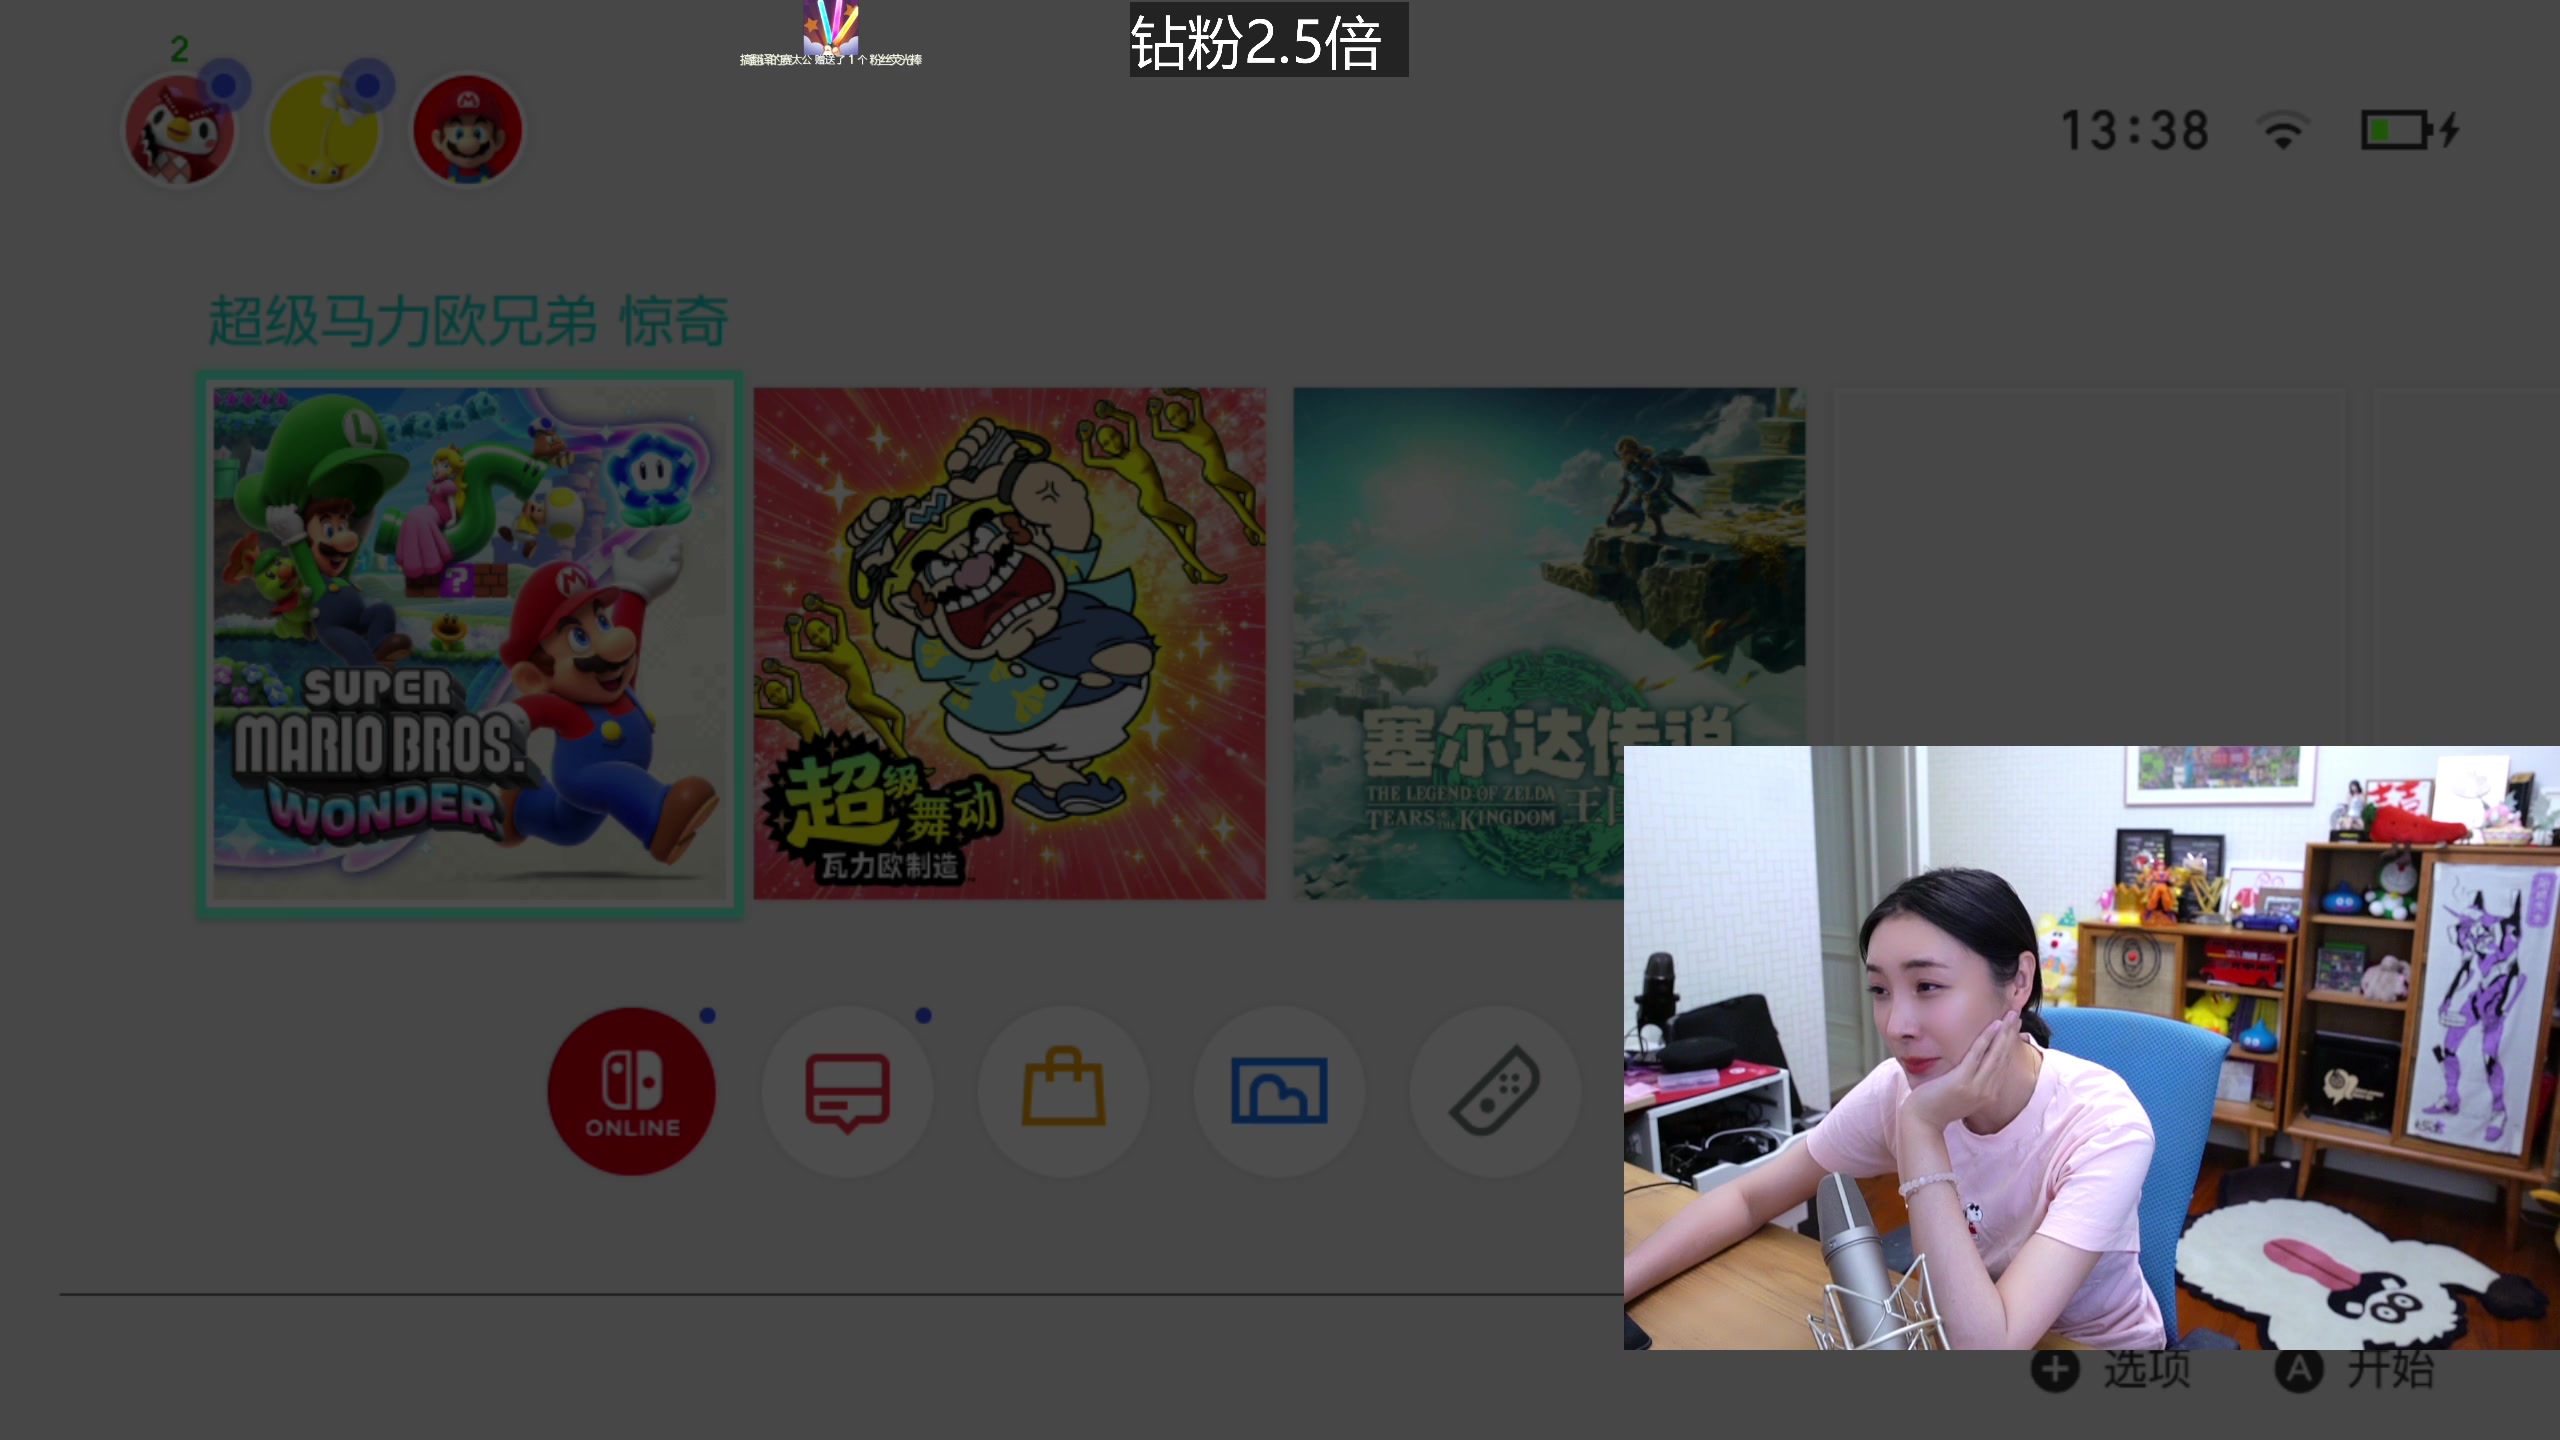The width and height of the screenshot is (2560, 1440).
Task: Click the 超级马力欧兄弟 惊奇 title text
Action: pyautogui.click(x=468, y=322)
